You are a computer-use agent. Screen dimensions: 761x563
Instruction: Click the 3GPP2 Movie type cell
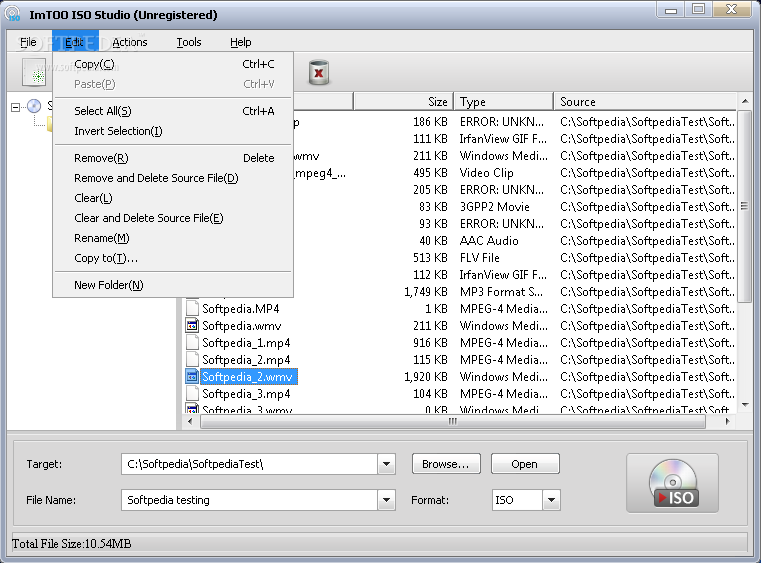(x=495, y=207)
